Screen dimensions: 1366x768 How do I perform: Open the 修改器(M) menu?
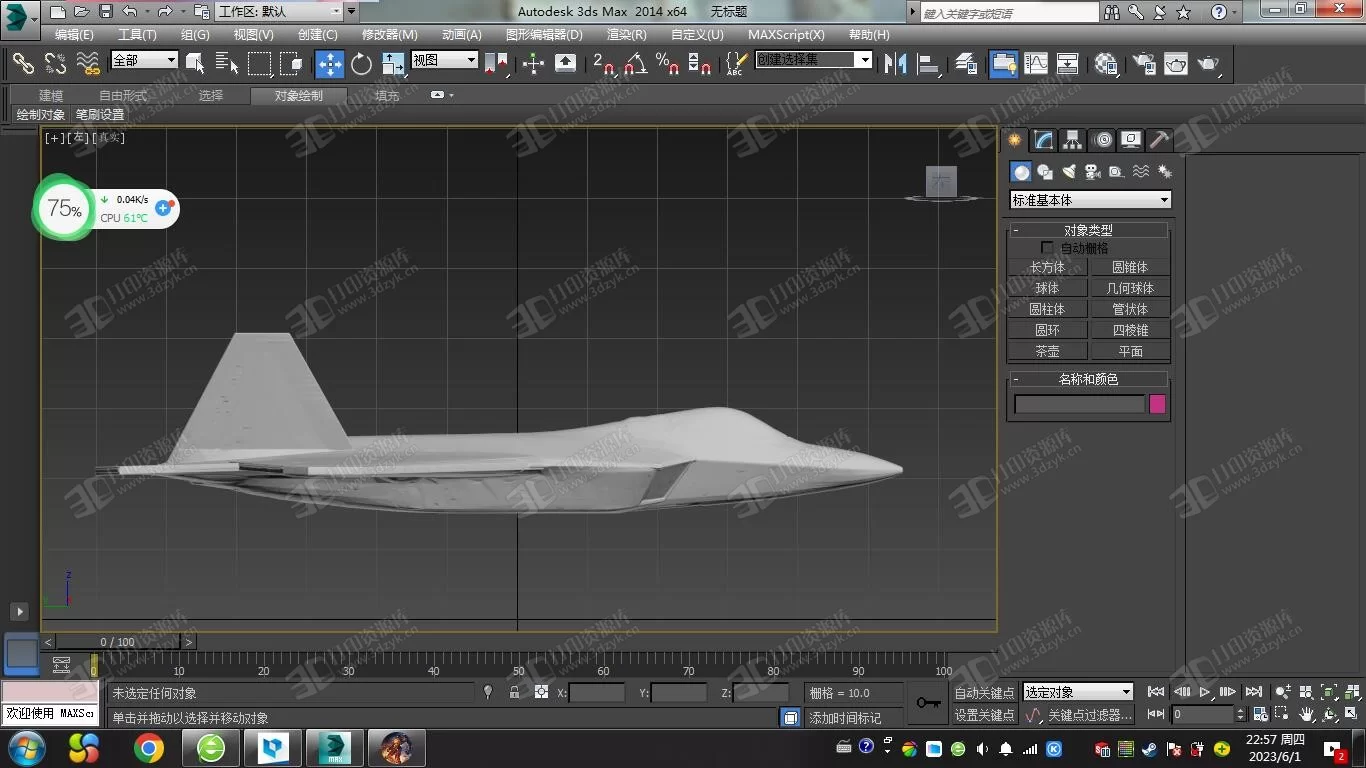(390, 34)
